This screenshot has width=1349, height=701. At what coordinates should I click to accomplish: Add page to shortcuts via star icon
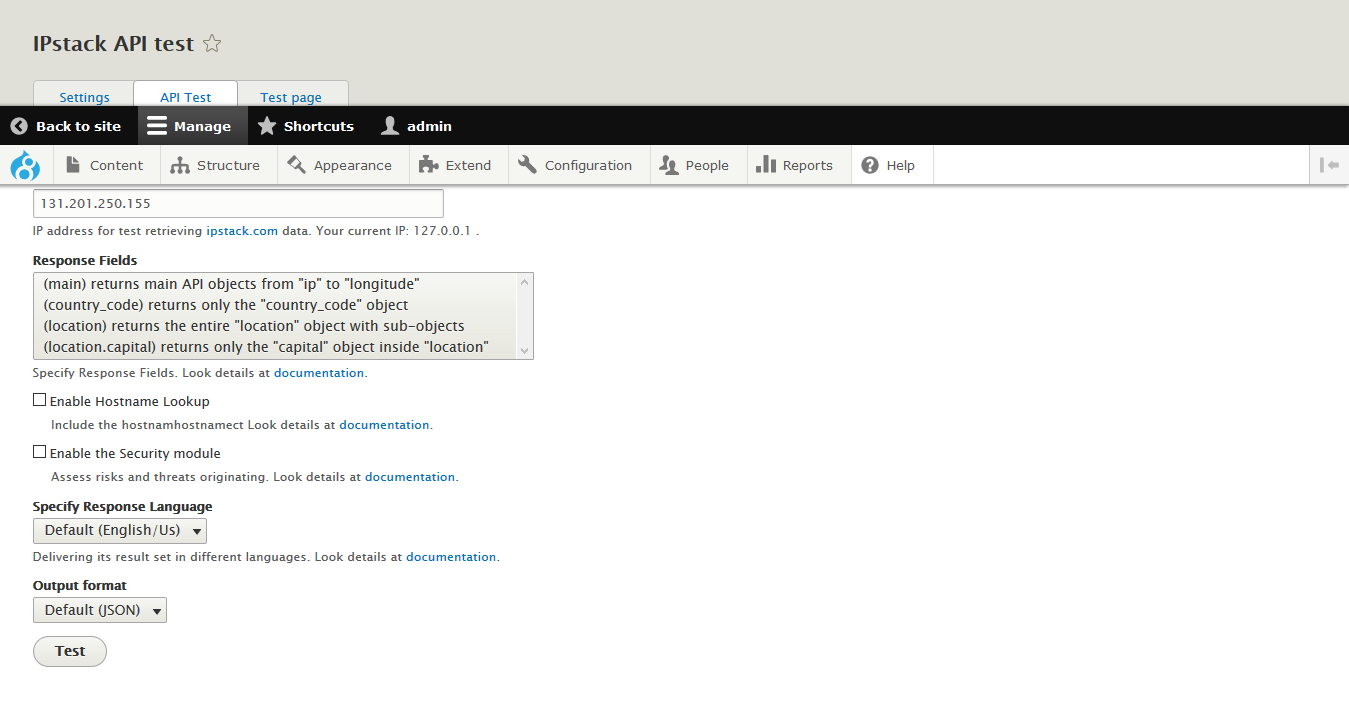click(212, 44)
